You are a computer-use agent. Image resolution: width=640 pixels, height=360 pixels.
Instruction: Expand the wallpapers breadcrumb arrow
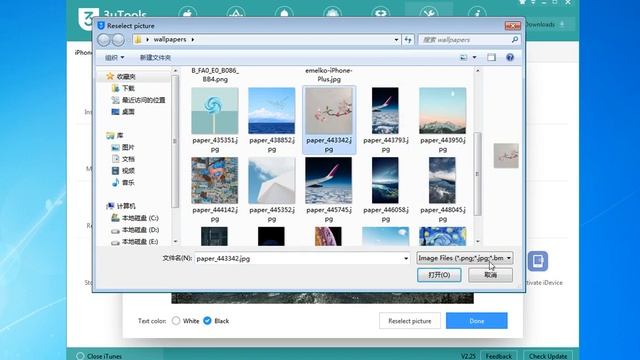(x=193, y=40)
